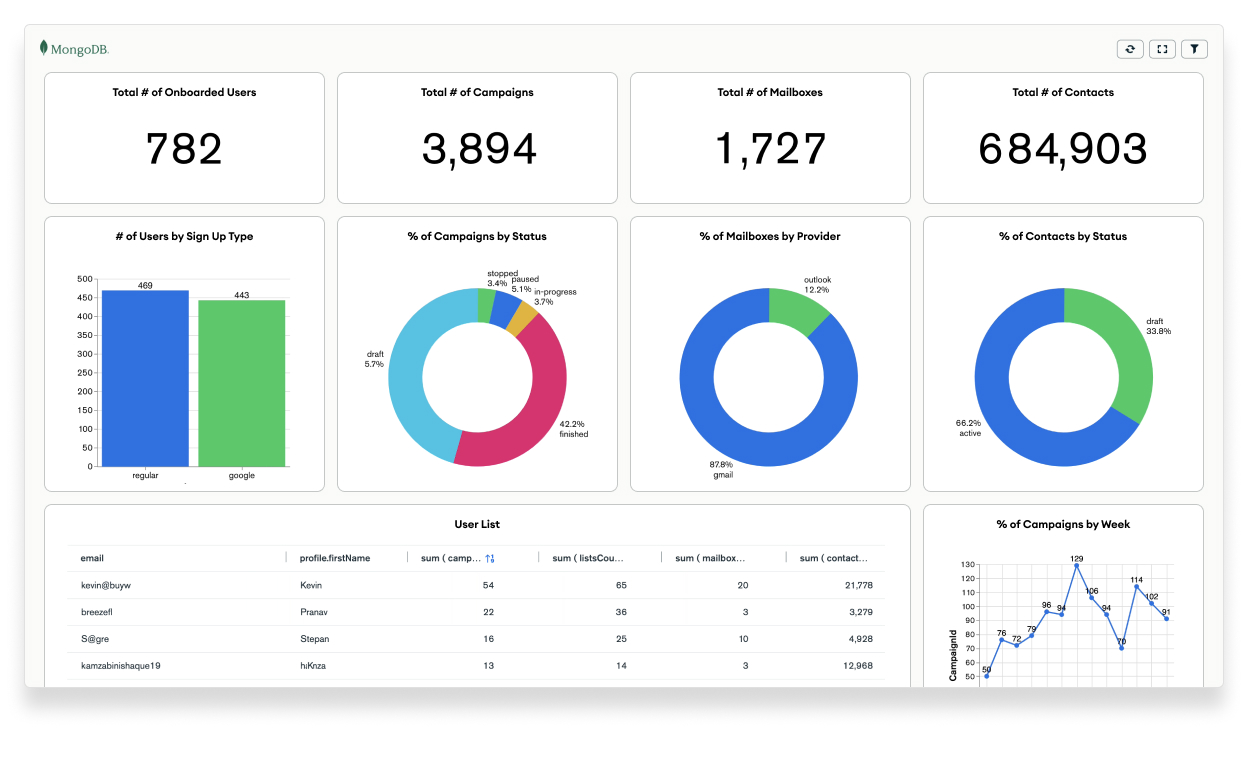Open the Total # of Contacts card
This screenshot has width=1248, height=768.
(x=1063, y=138)
